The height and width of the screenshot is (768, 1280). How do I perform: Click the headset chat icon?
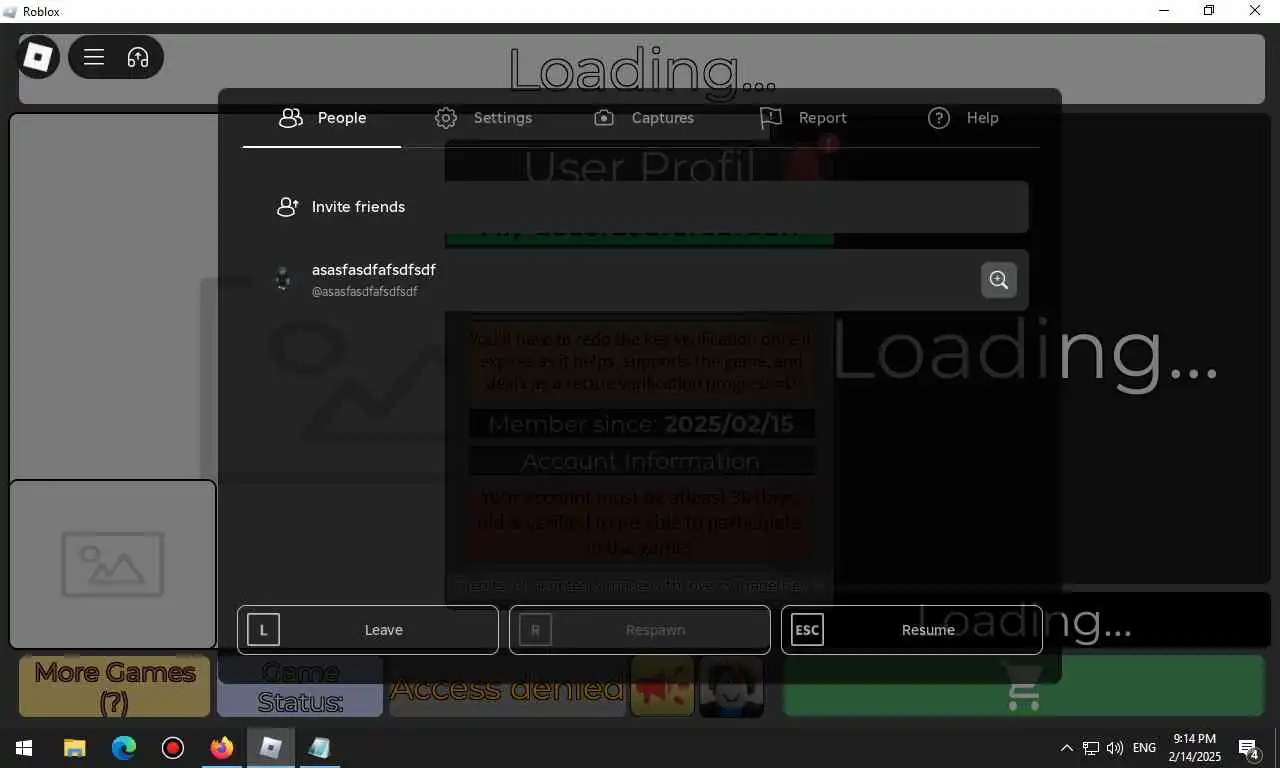pyautogui.click(x=138, y=57)
